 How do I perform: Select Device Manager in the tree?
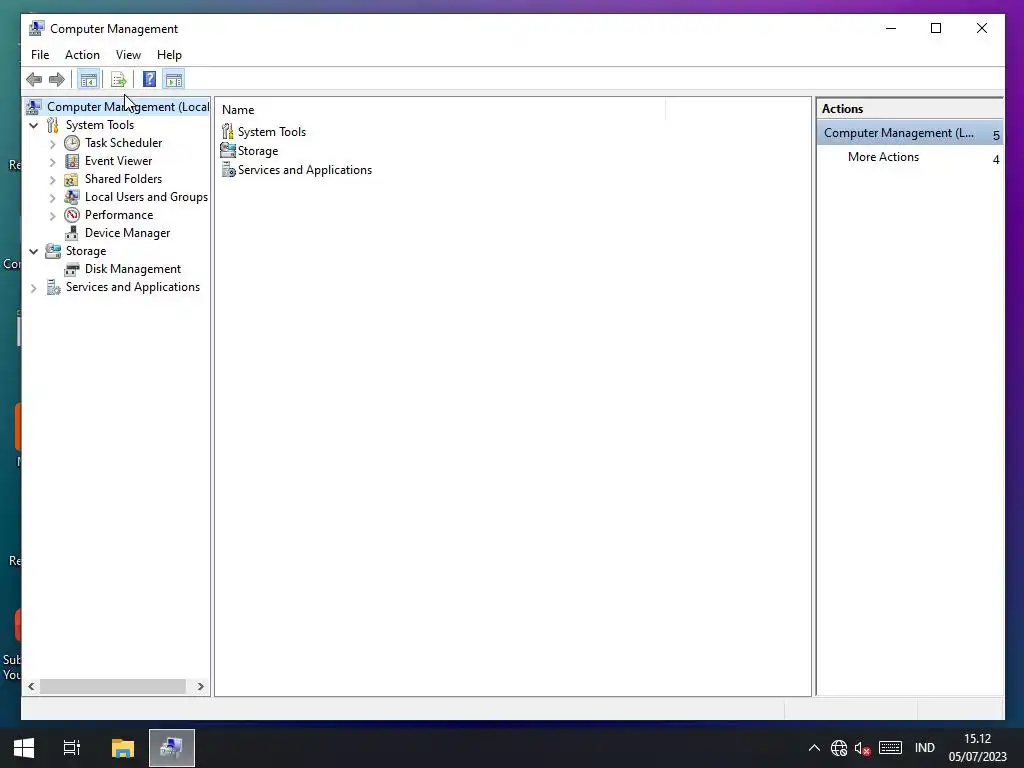tap(127, 233)
